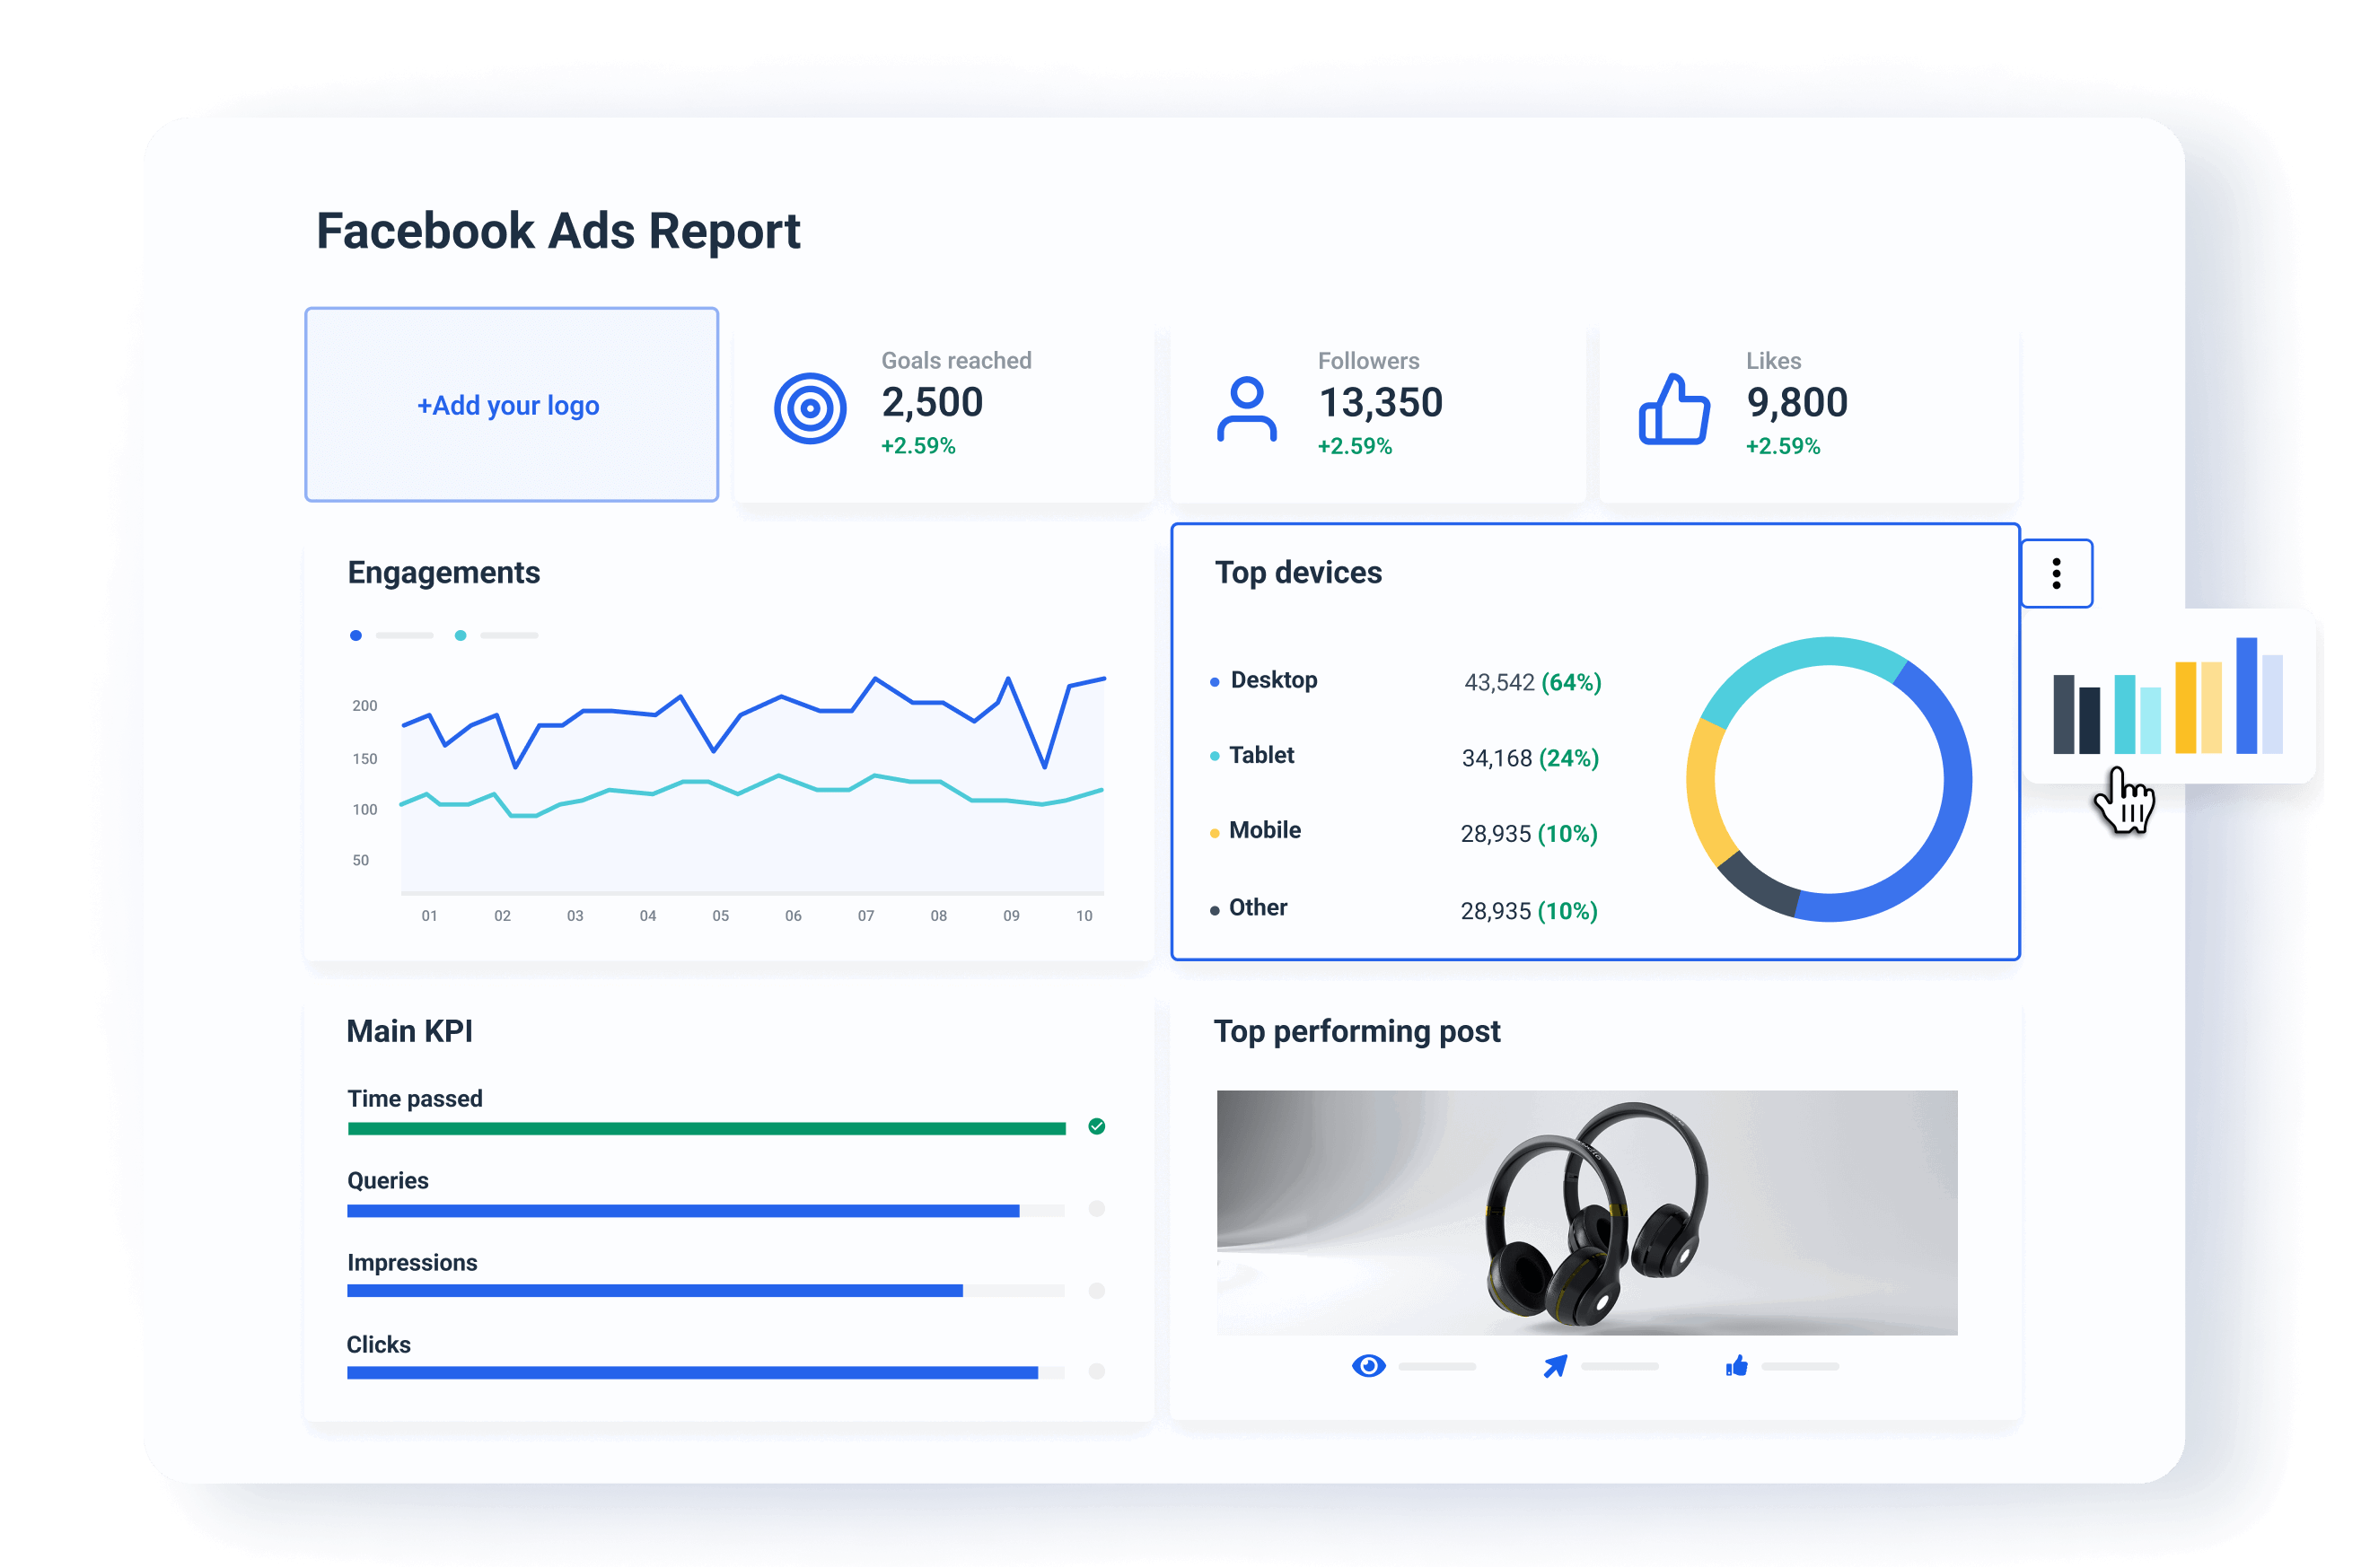2370x1568 pixels.
Task: Select the Engagements section header
Action: pos(443,572)
